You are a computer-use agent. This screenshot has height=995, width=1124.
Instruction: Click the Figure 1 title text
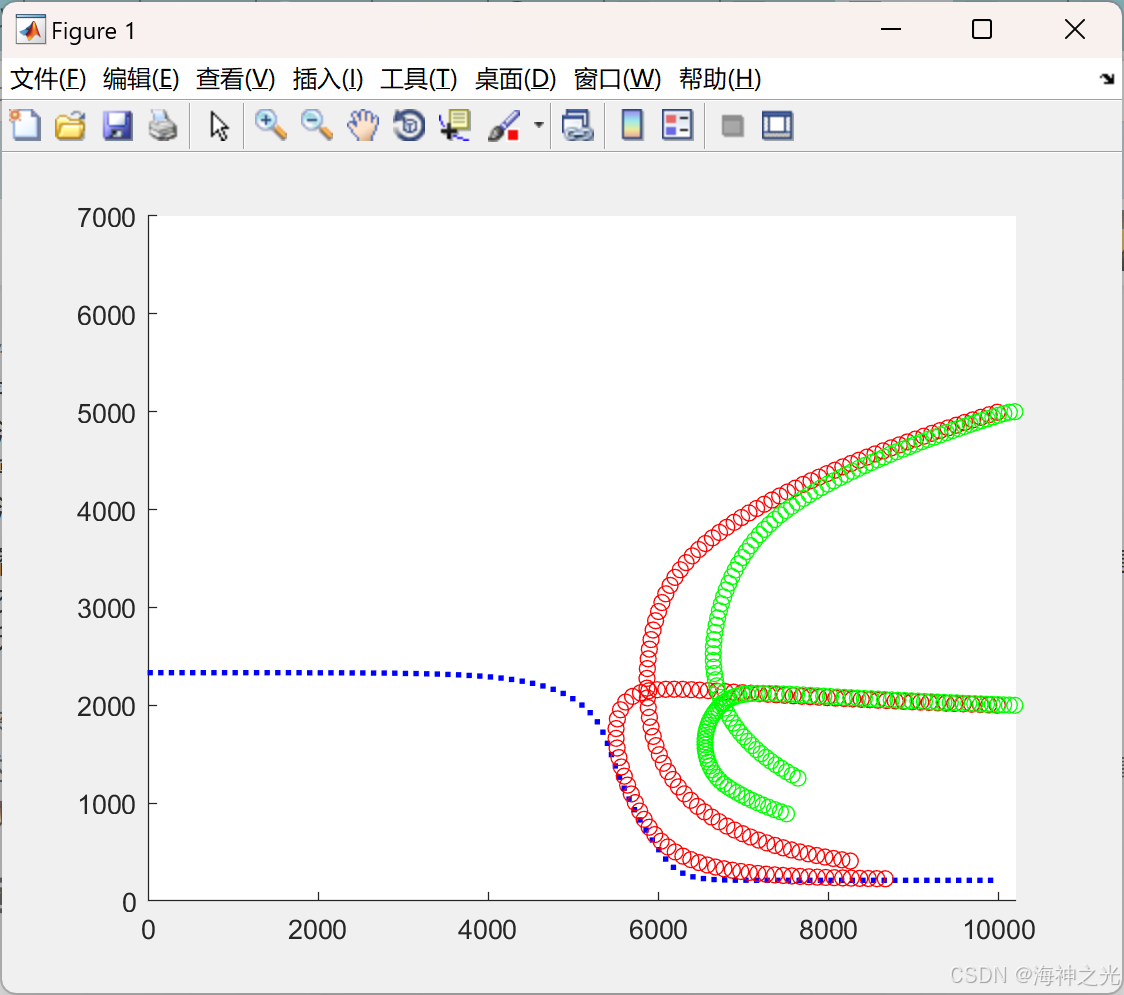point(93,31)
